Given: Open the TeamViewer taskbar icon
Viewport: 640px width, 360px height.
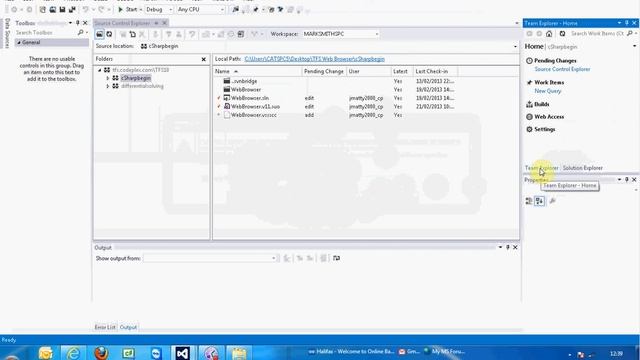Looking at the screenshot, I should click(x=156, y=353).
